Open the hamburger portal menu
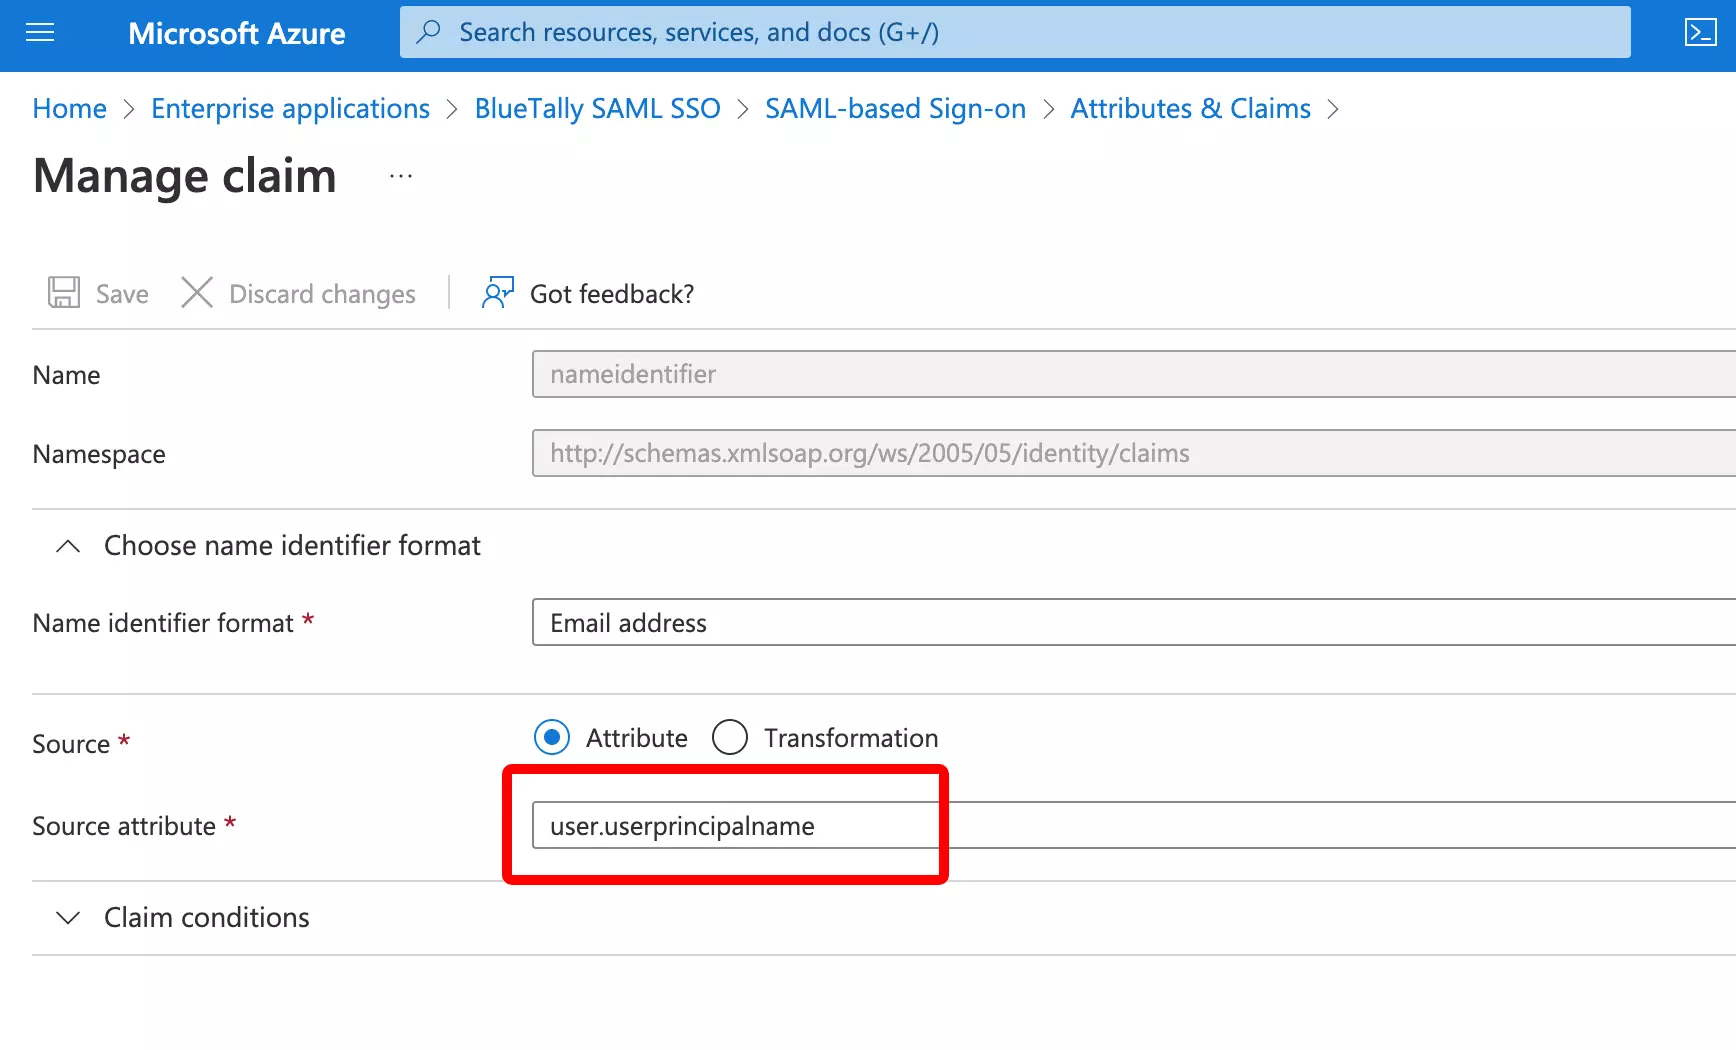Screen dimensions: 1736x1050 pyautogui.click(x=40, y=33)
